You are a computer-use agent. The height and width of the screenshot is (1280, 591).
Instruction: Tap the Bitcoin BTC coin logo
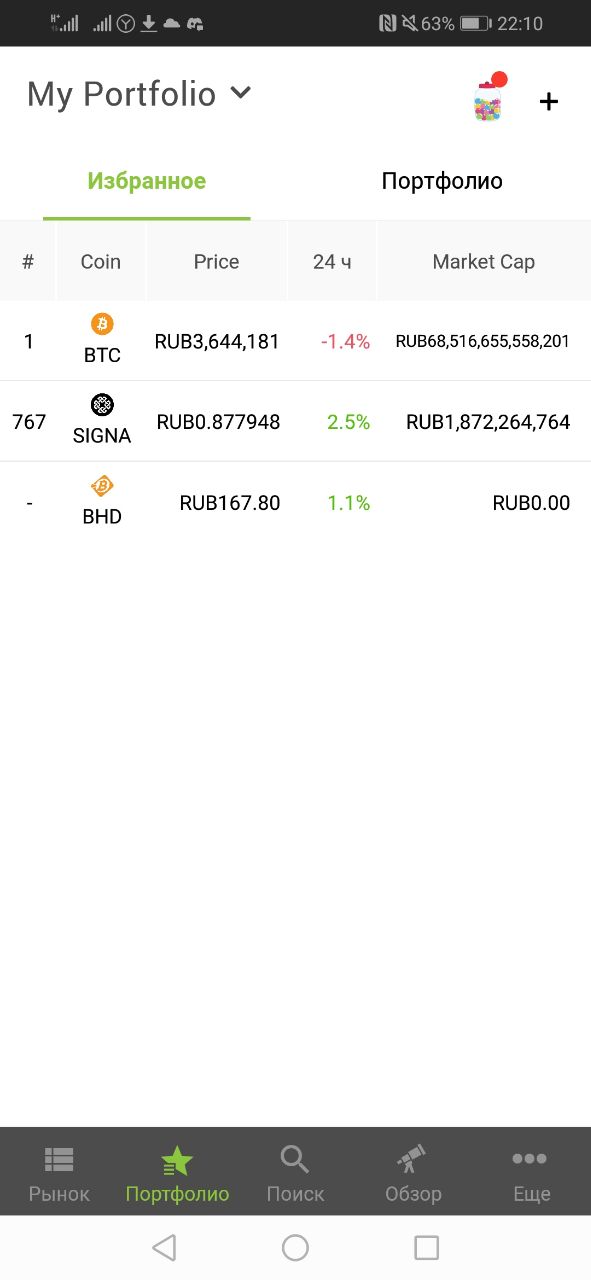point(102,323)
